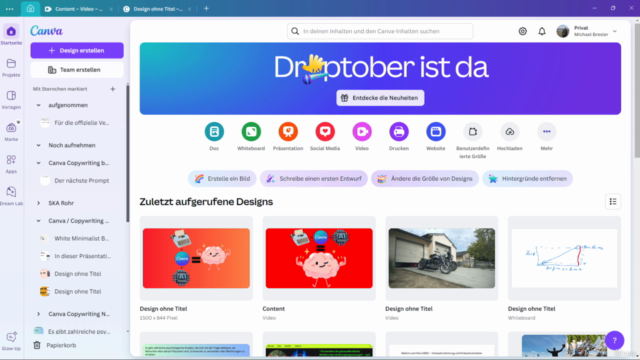Click Hintergründe entfernen chip
The width and height of the screenshot is (640, 360).
click(527, 179)
